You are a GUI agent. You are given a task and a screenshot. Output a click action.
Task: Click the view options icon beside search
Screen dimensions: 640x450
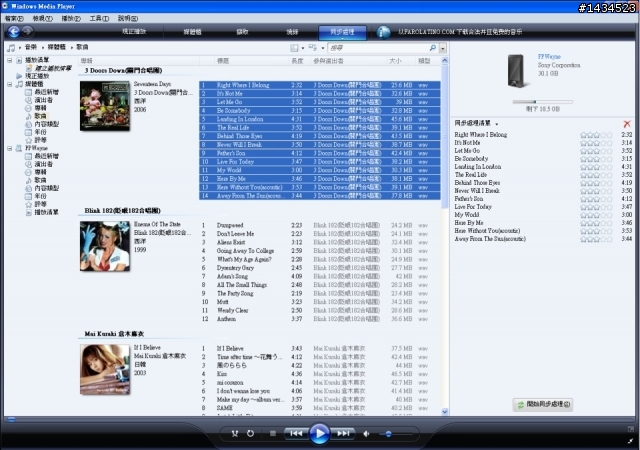313,48
